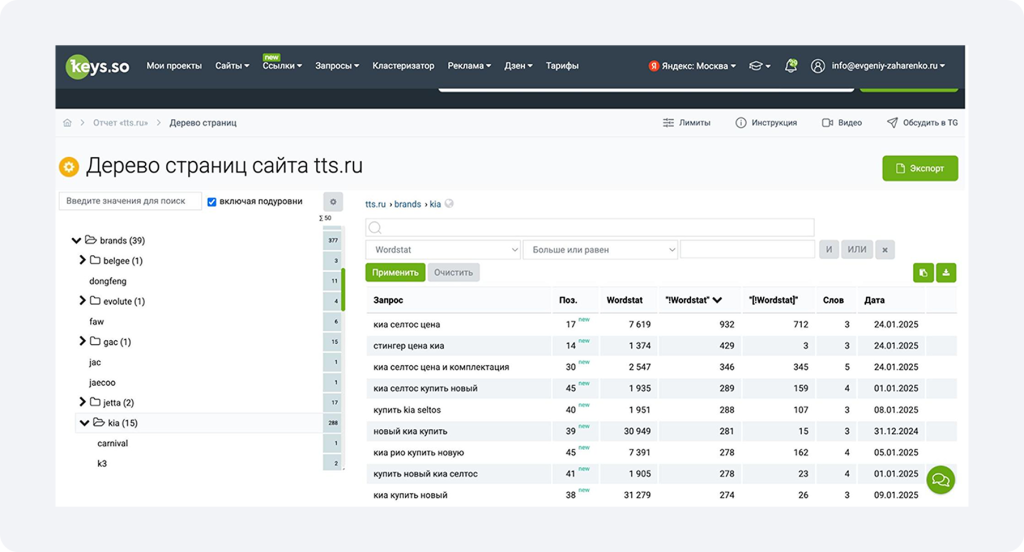
Task: Select the faw tree item
Action: click(97, 321)
